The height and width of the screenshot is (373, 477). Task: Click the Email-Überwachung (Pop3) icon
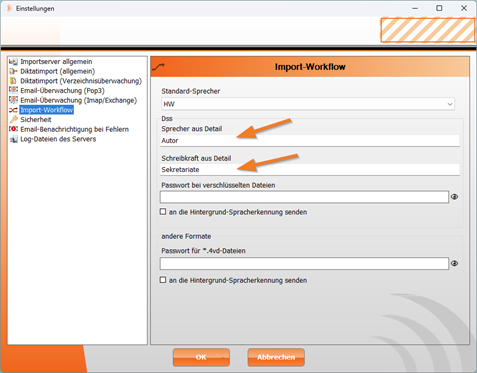tap(13, 90)
